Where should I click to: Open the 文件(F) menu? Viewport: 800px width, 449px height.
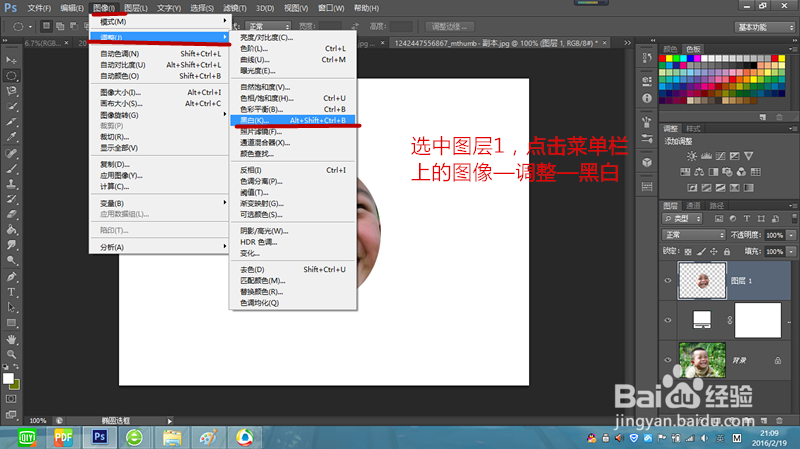(39, 8)
